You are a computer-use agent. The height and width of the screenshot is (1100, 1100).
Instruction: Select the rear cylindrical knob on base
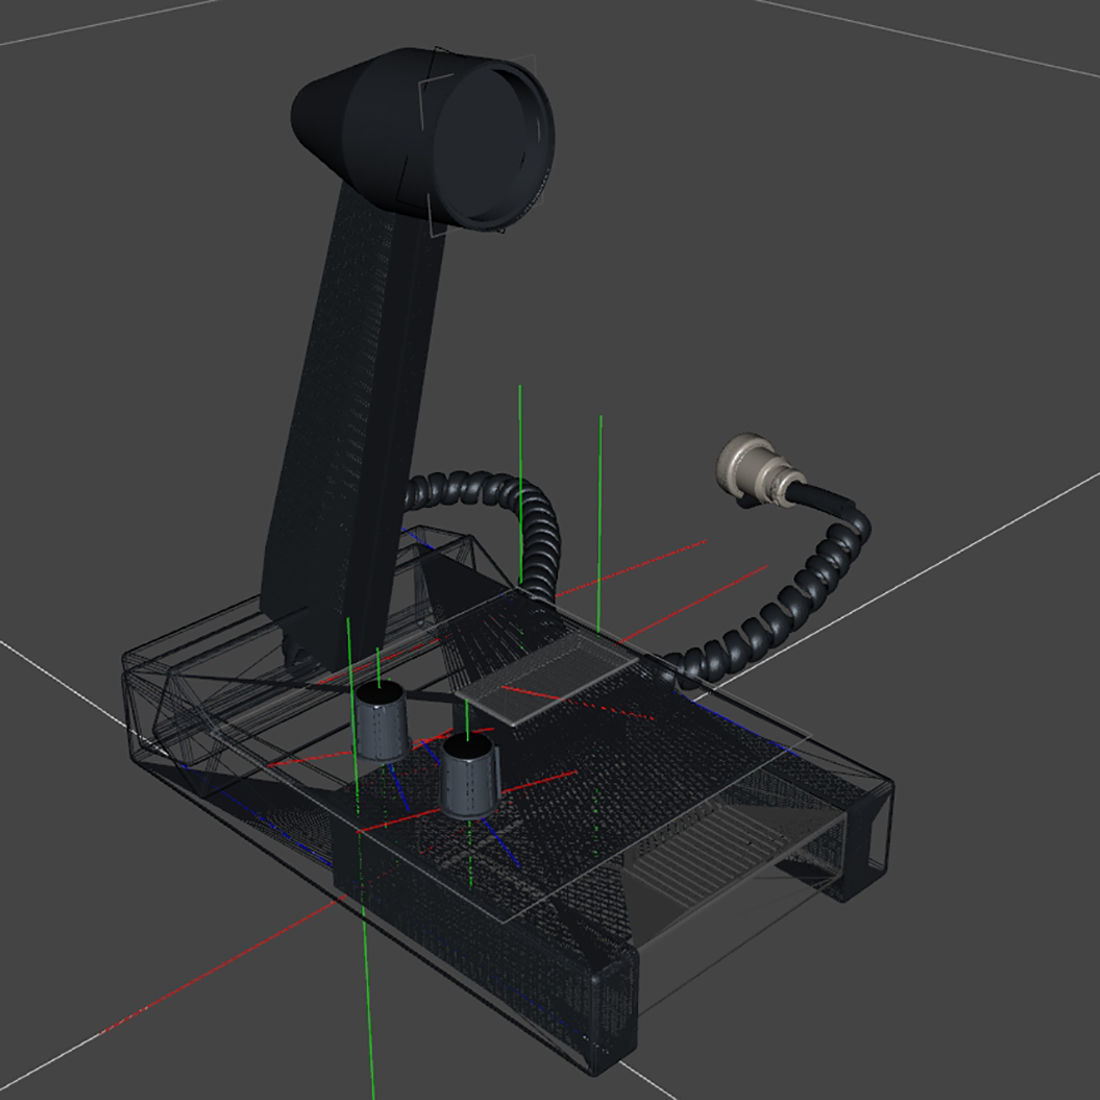[381, 720]
